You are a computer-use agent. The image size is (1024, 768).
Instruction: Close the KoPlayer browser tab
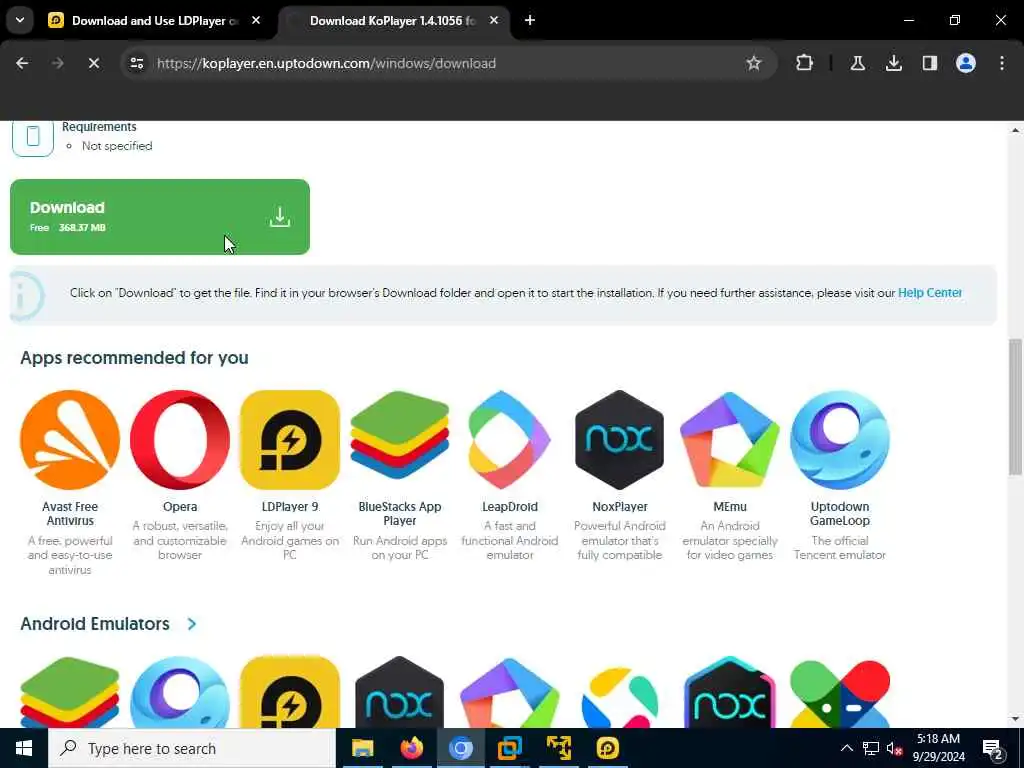494,21
